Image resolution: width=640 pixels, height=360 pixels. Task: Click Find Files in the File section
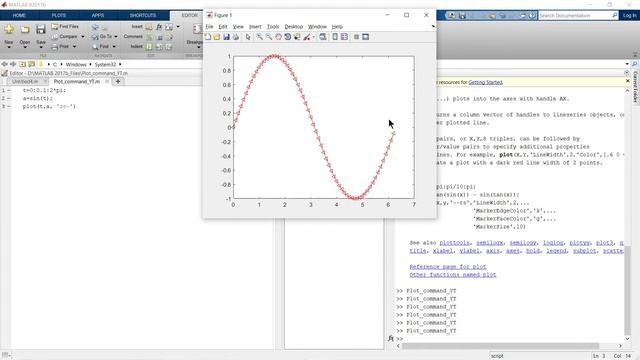click(x=65, y=27)
